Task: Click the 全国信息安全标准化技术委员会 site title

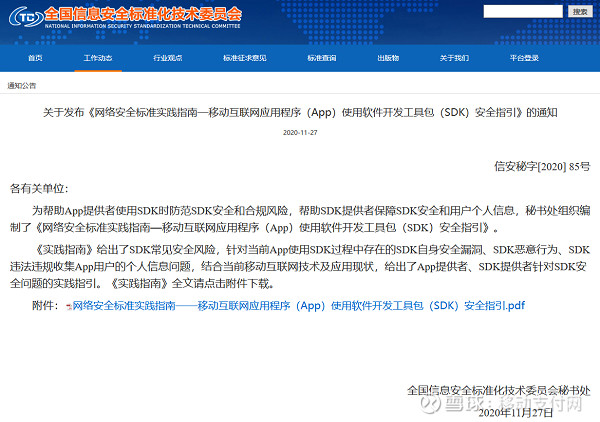Action: [x=143, y=14]
